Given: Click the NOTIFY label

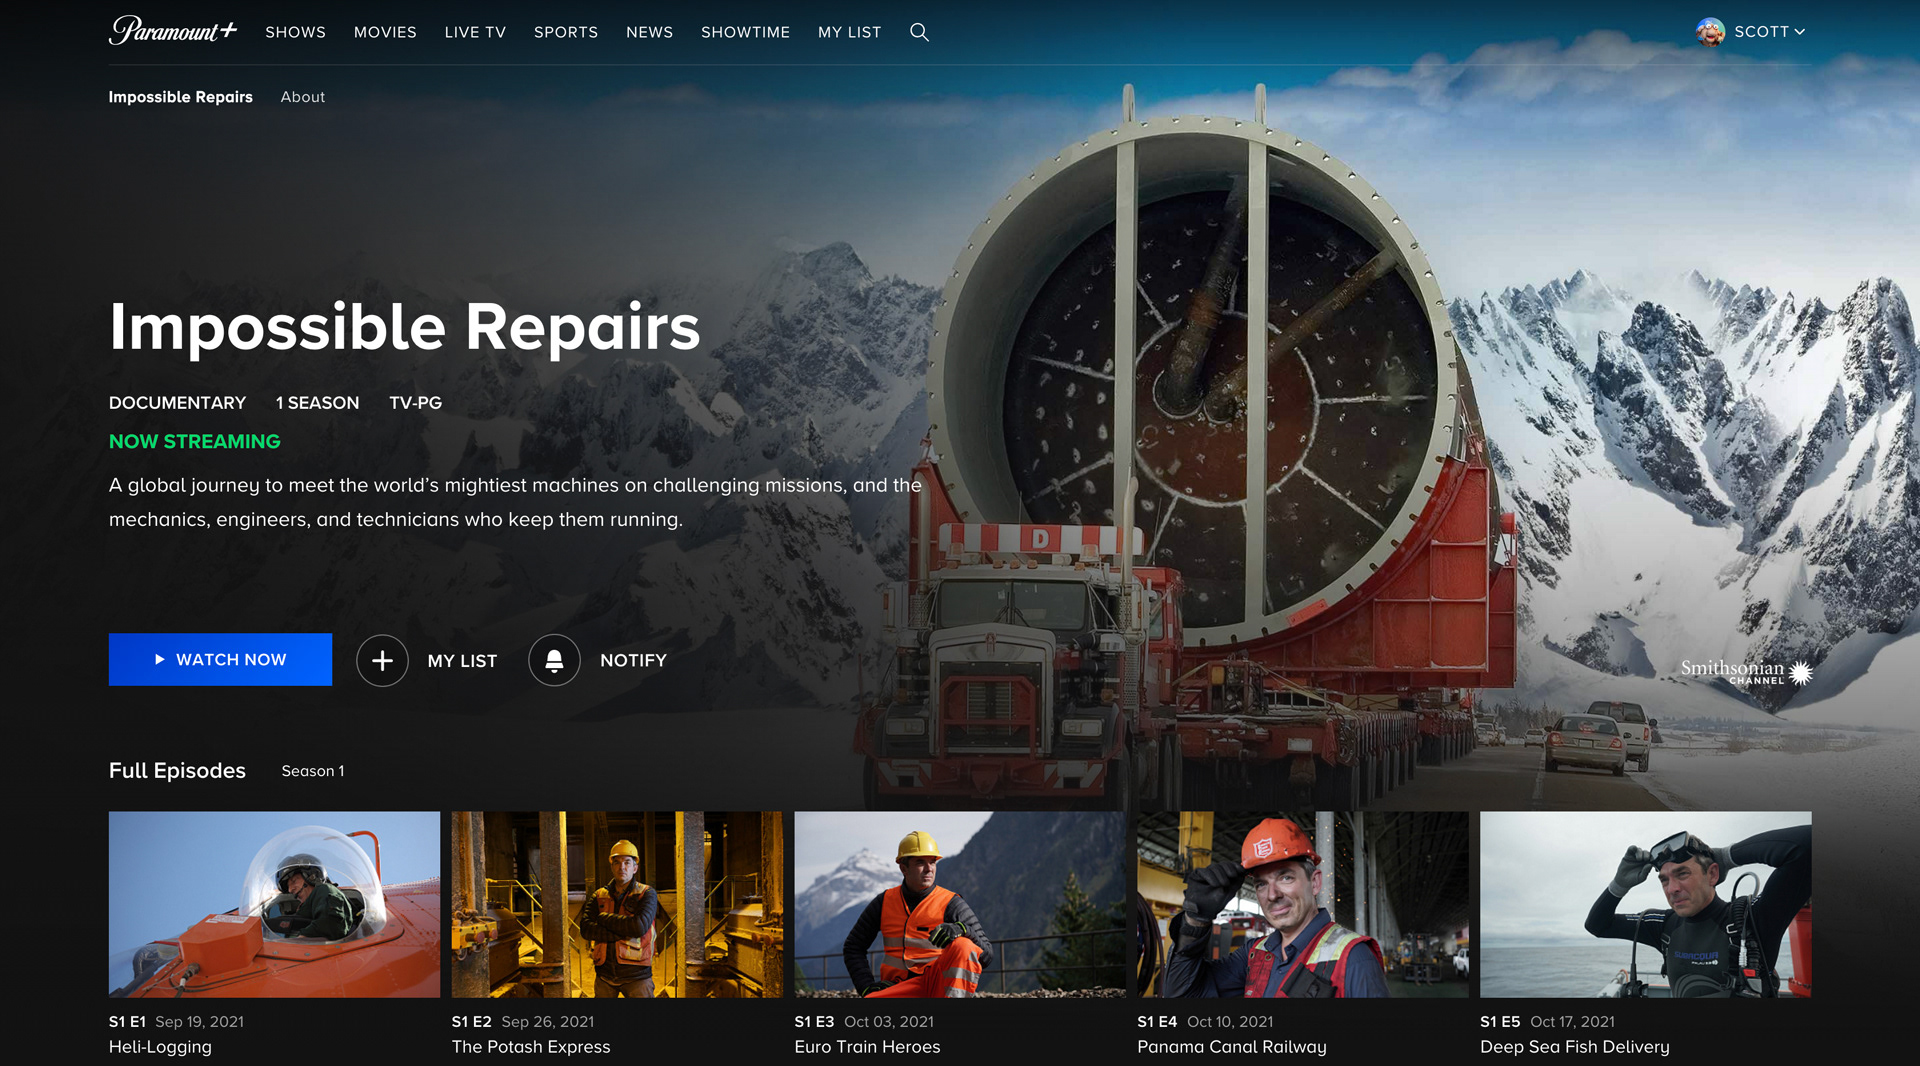Looking at the screenshot, I should pos(633,661).
